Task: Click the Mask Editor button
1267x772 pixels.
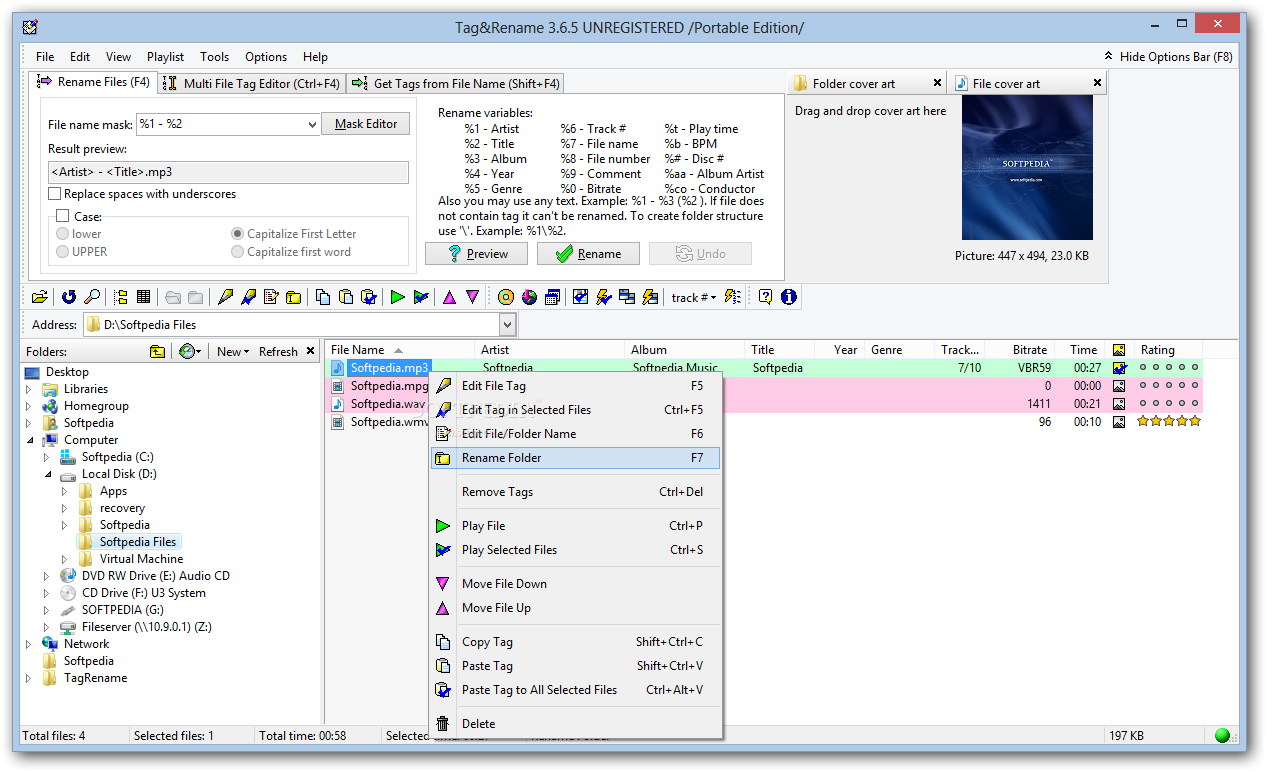Action: point(366,124)
